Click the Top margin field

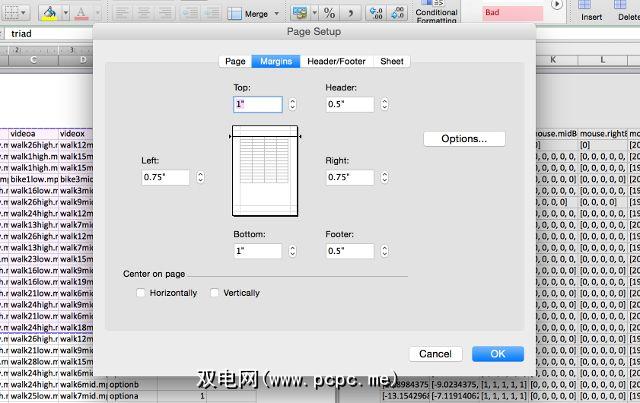point(258,105)
